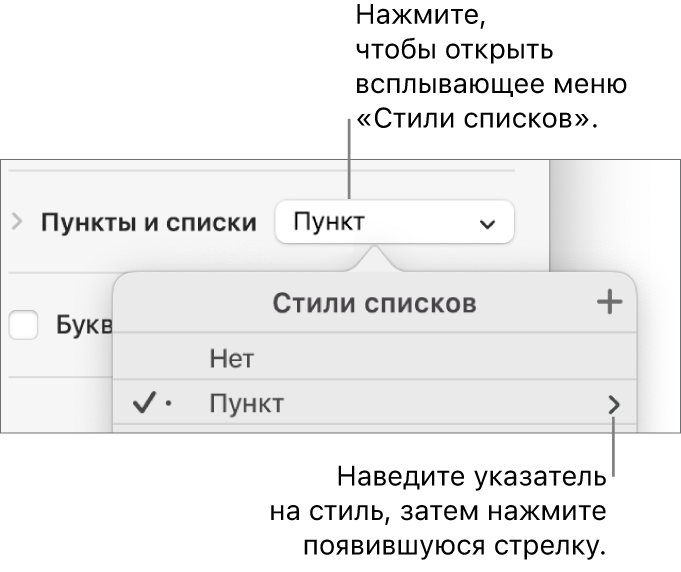This screenshot has width=681, height=572.
Task: Expand the Пункты и списки disclosure arrow
Action: pos(16,222)
